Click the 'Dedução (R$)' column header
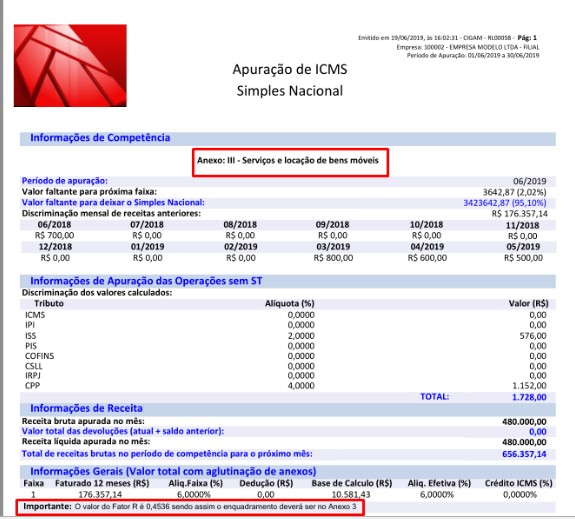Viewport: 575px width, 519px height. pyautogui.click(x=266, y=483)
